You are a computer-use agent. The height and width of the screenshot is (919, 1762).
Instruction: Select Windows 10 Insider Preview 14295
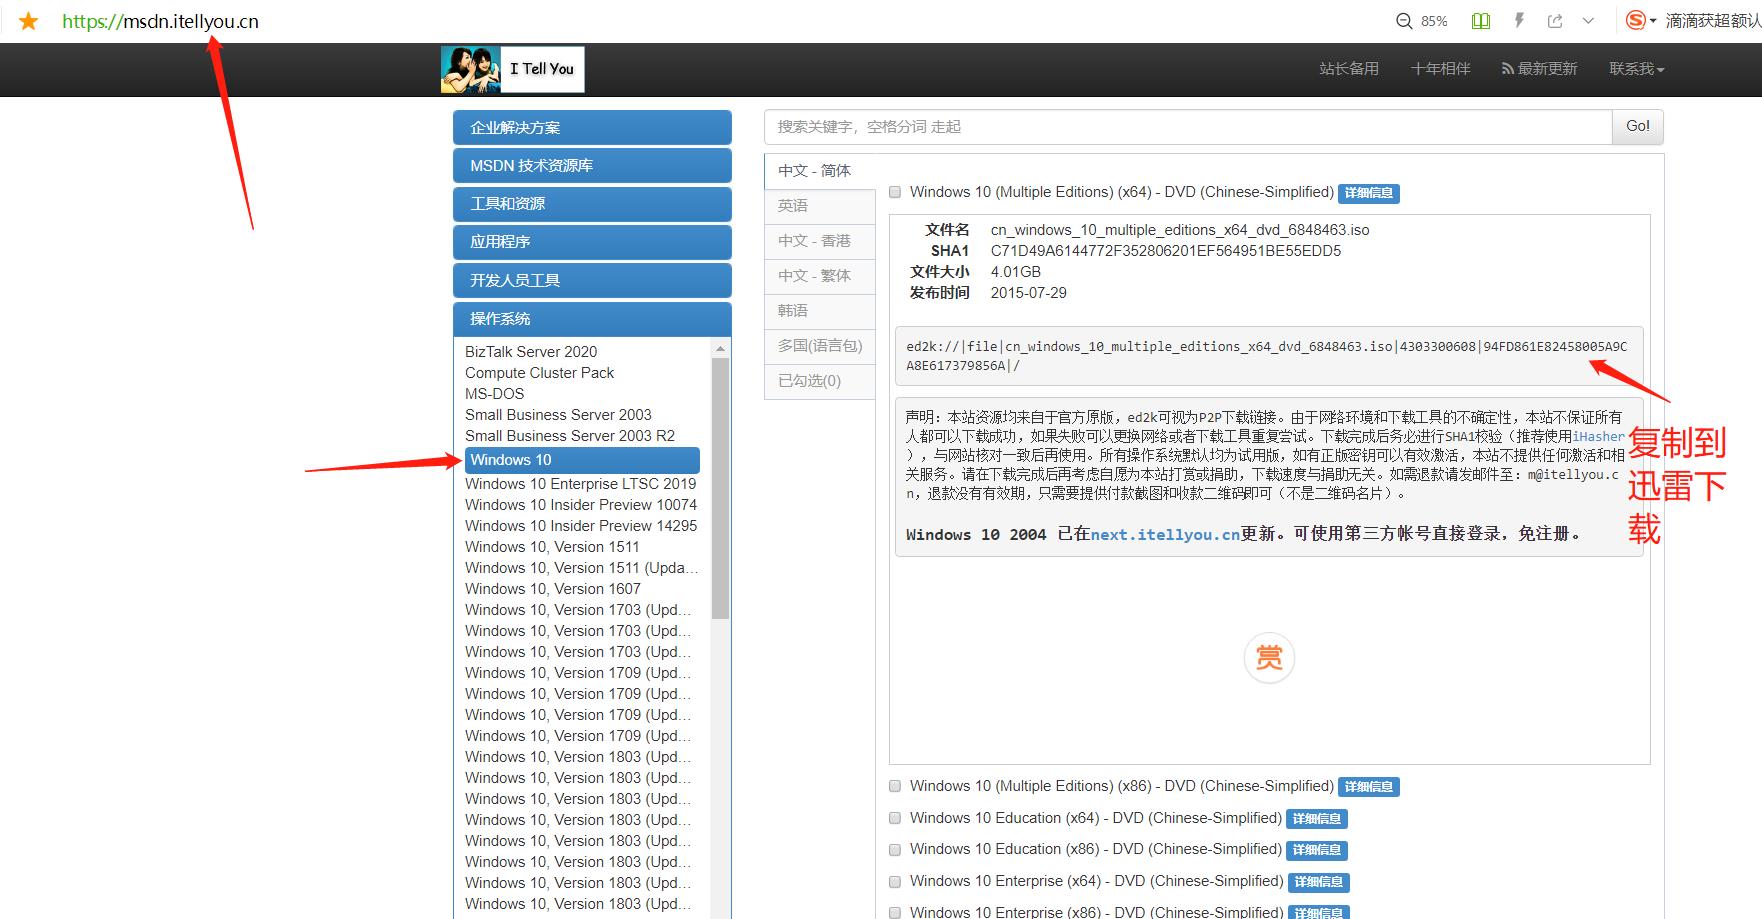coord(581,526)
